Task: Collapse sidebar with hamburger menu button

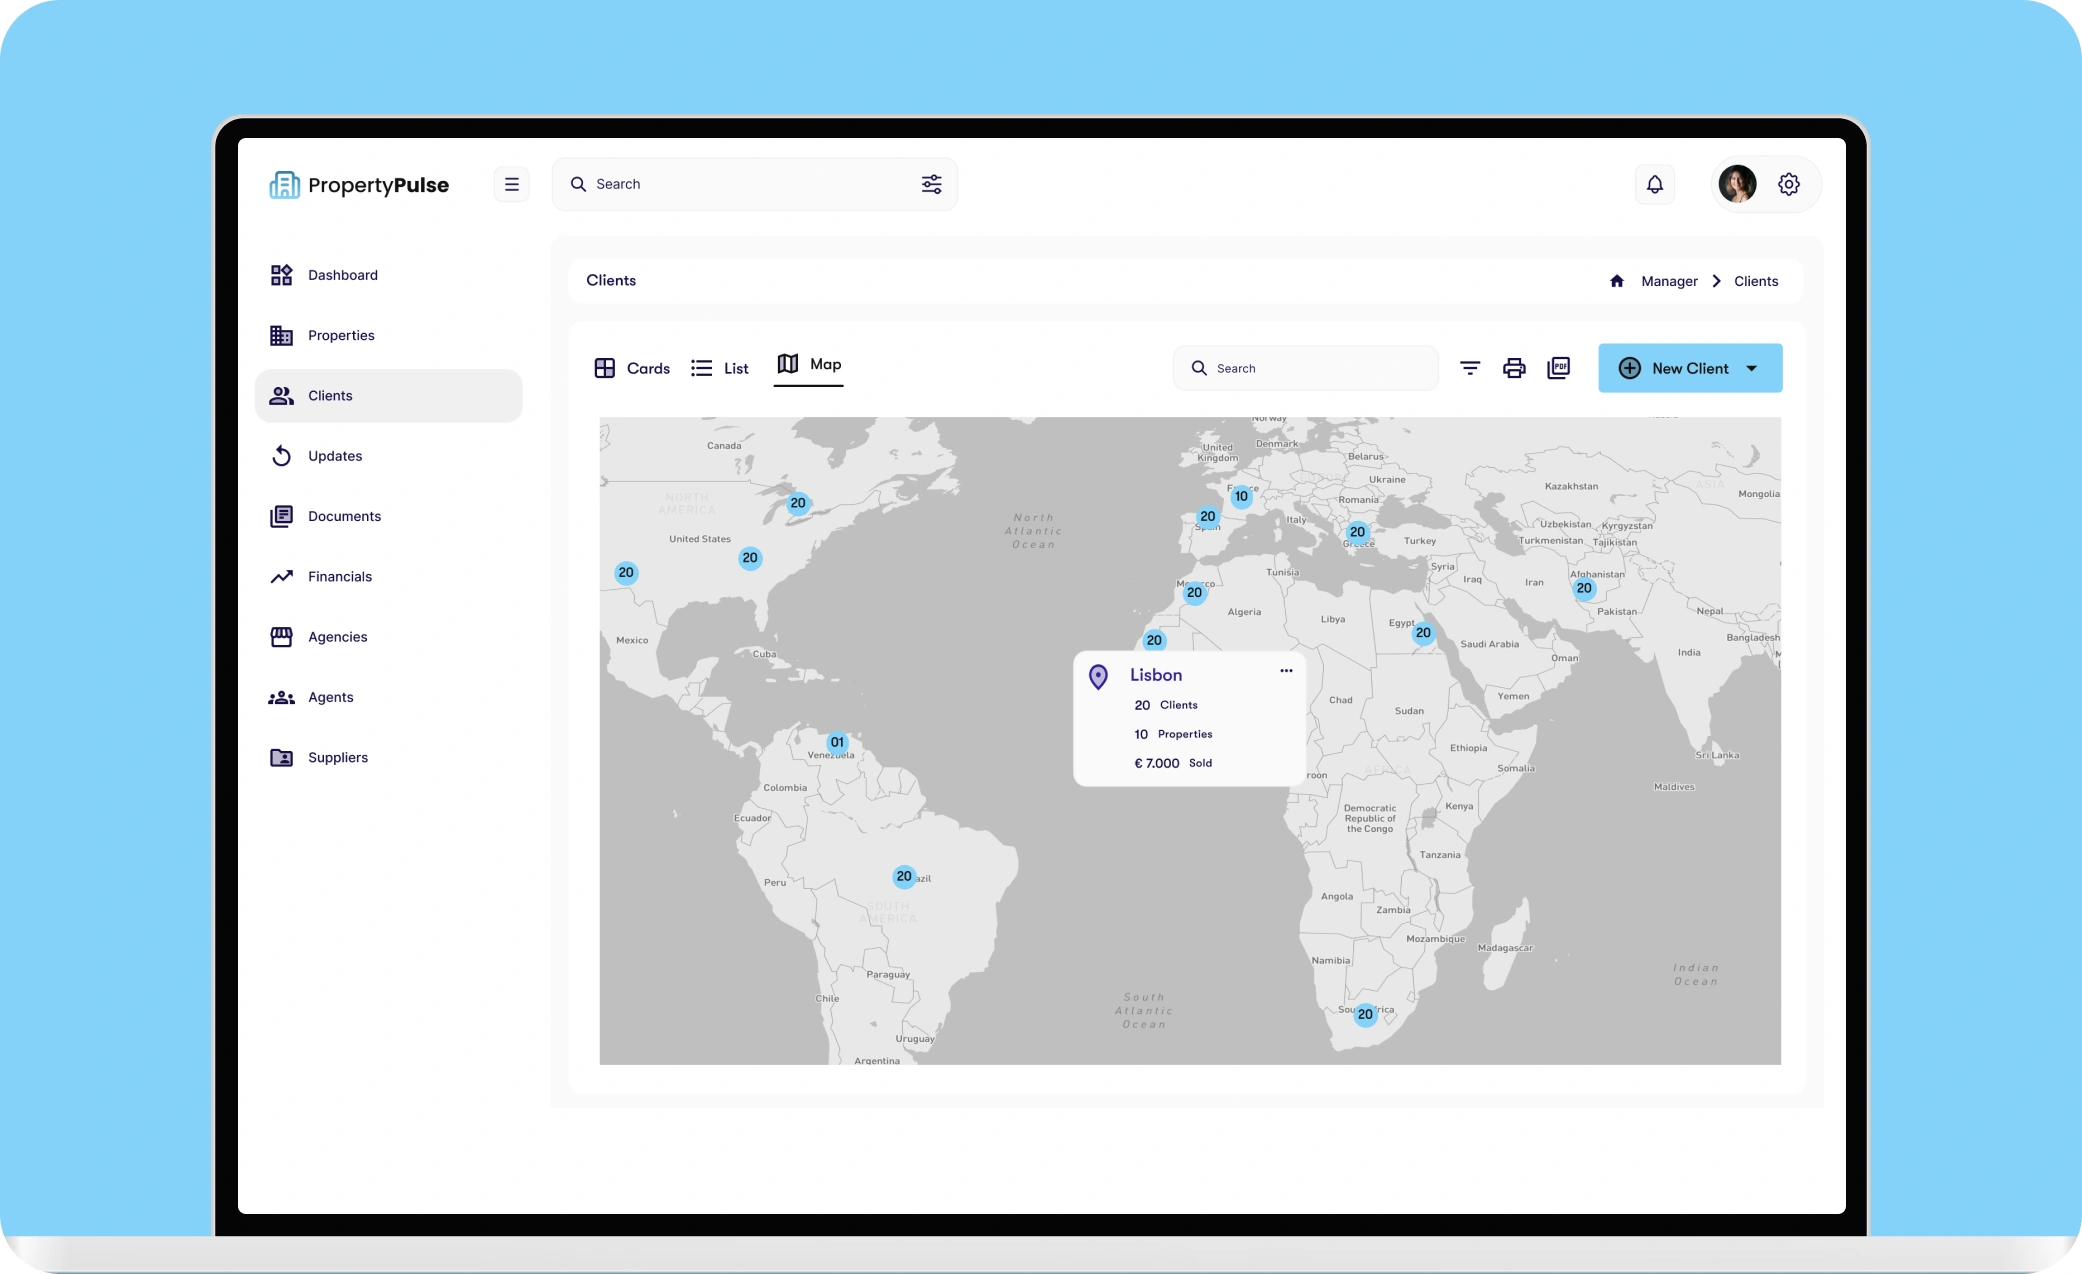Action: tap(512, 184)
